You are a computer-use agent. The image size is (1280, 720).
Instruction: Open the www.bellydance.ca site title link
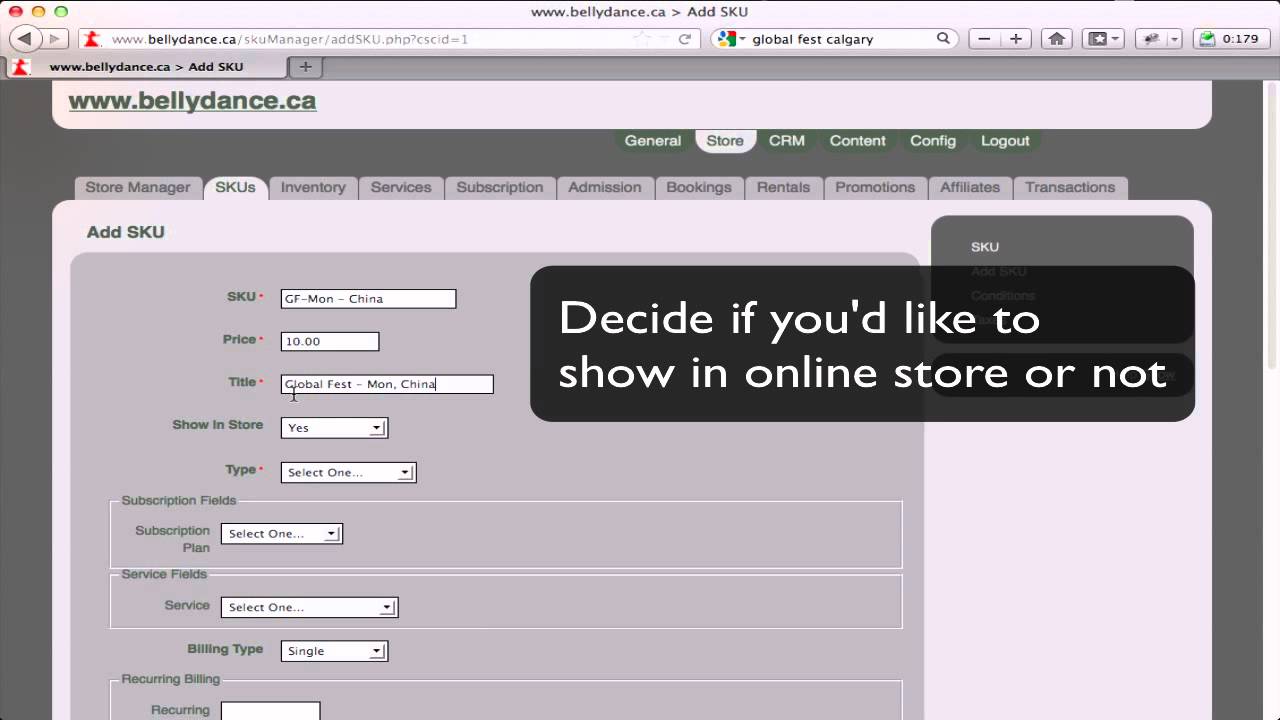(x=192, y=101)
